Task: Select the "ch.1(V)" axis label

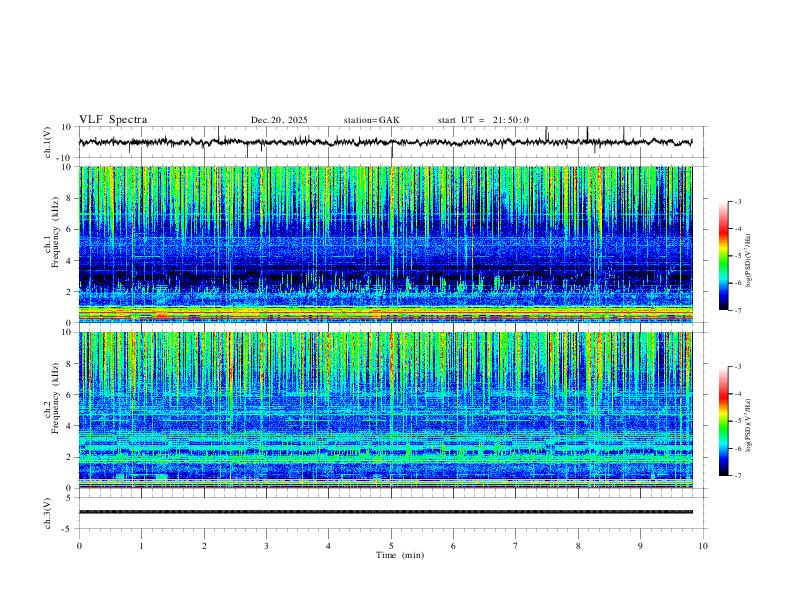Action: point(48,142)
